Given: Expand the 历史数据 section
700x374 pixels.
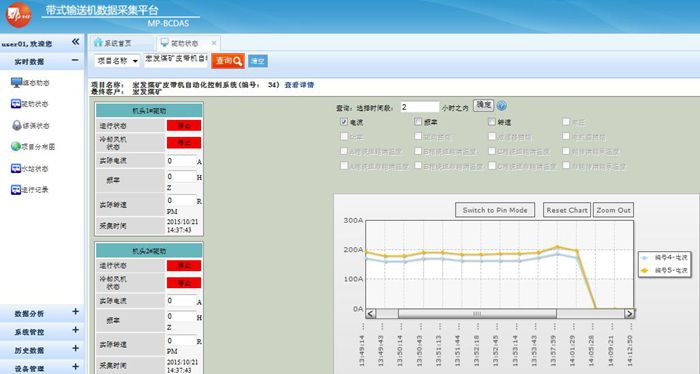Looking at the screenshot, I should (75, 349).
